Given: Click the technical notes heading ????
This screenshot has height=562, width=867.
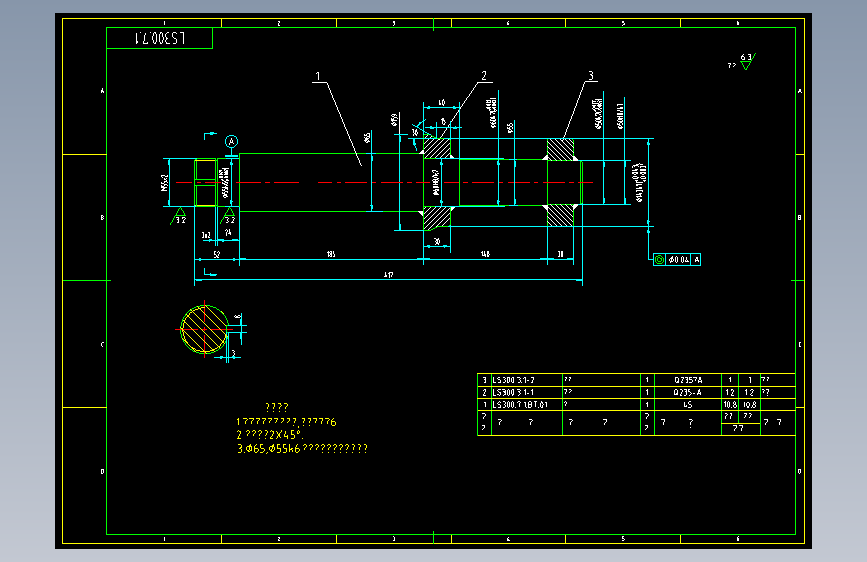Looking at the screenshot, I should 276,408.
